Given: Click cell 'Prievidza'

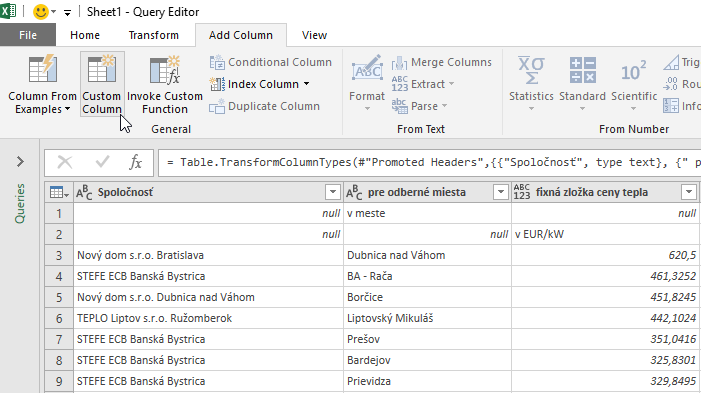Looking at the screenshot, I should tap(427, 381).
